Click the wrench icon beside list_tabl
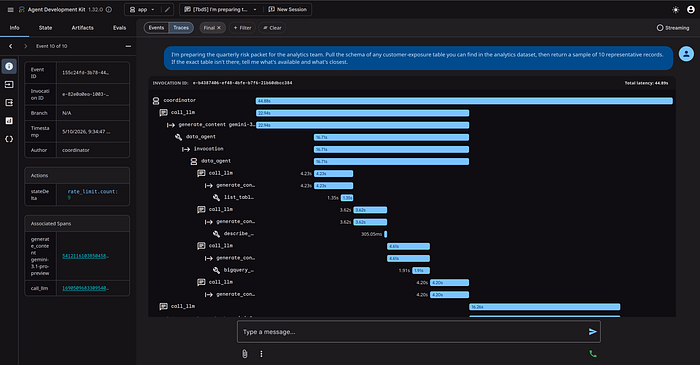700x365 pixels. click(216, 197)
